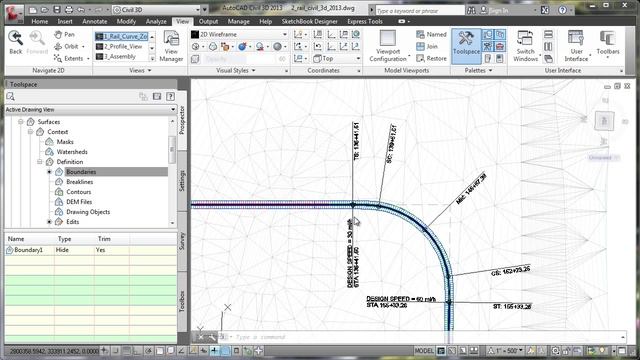Click the Plot/Print icon
The height and width of the screenshot is (360, 640).
click(69, 9)
